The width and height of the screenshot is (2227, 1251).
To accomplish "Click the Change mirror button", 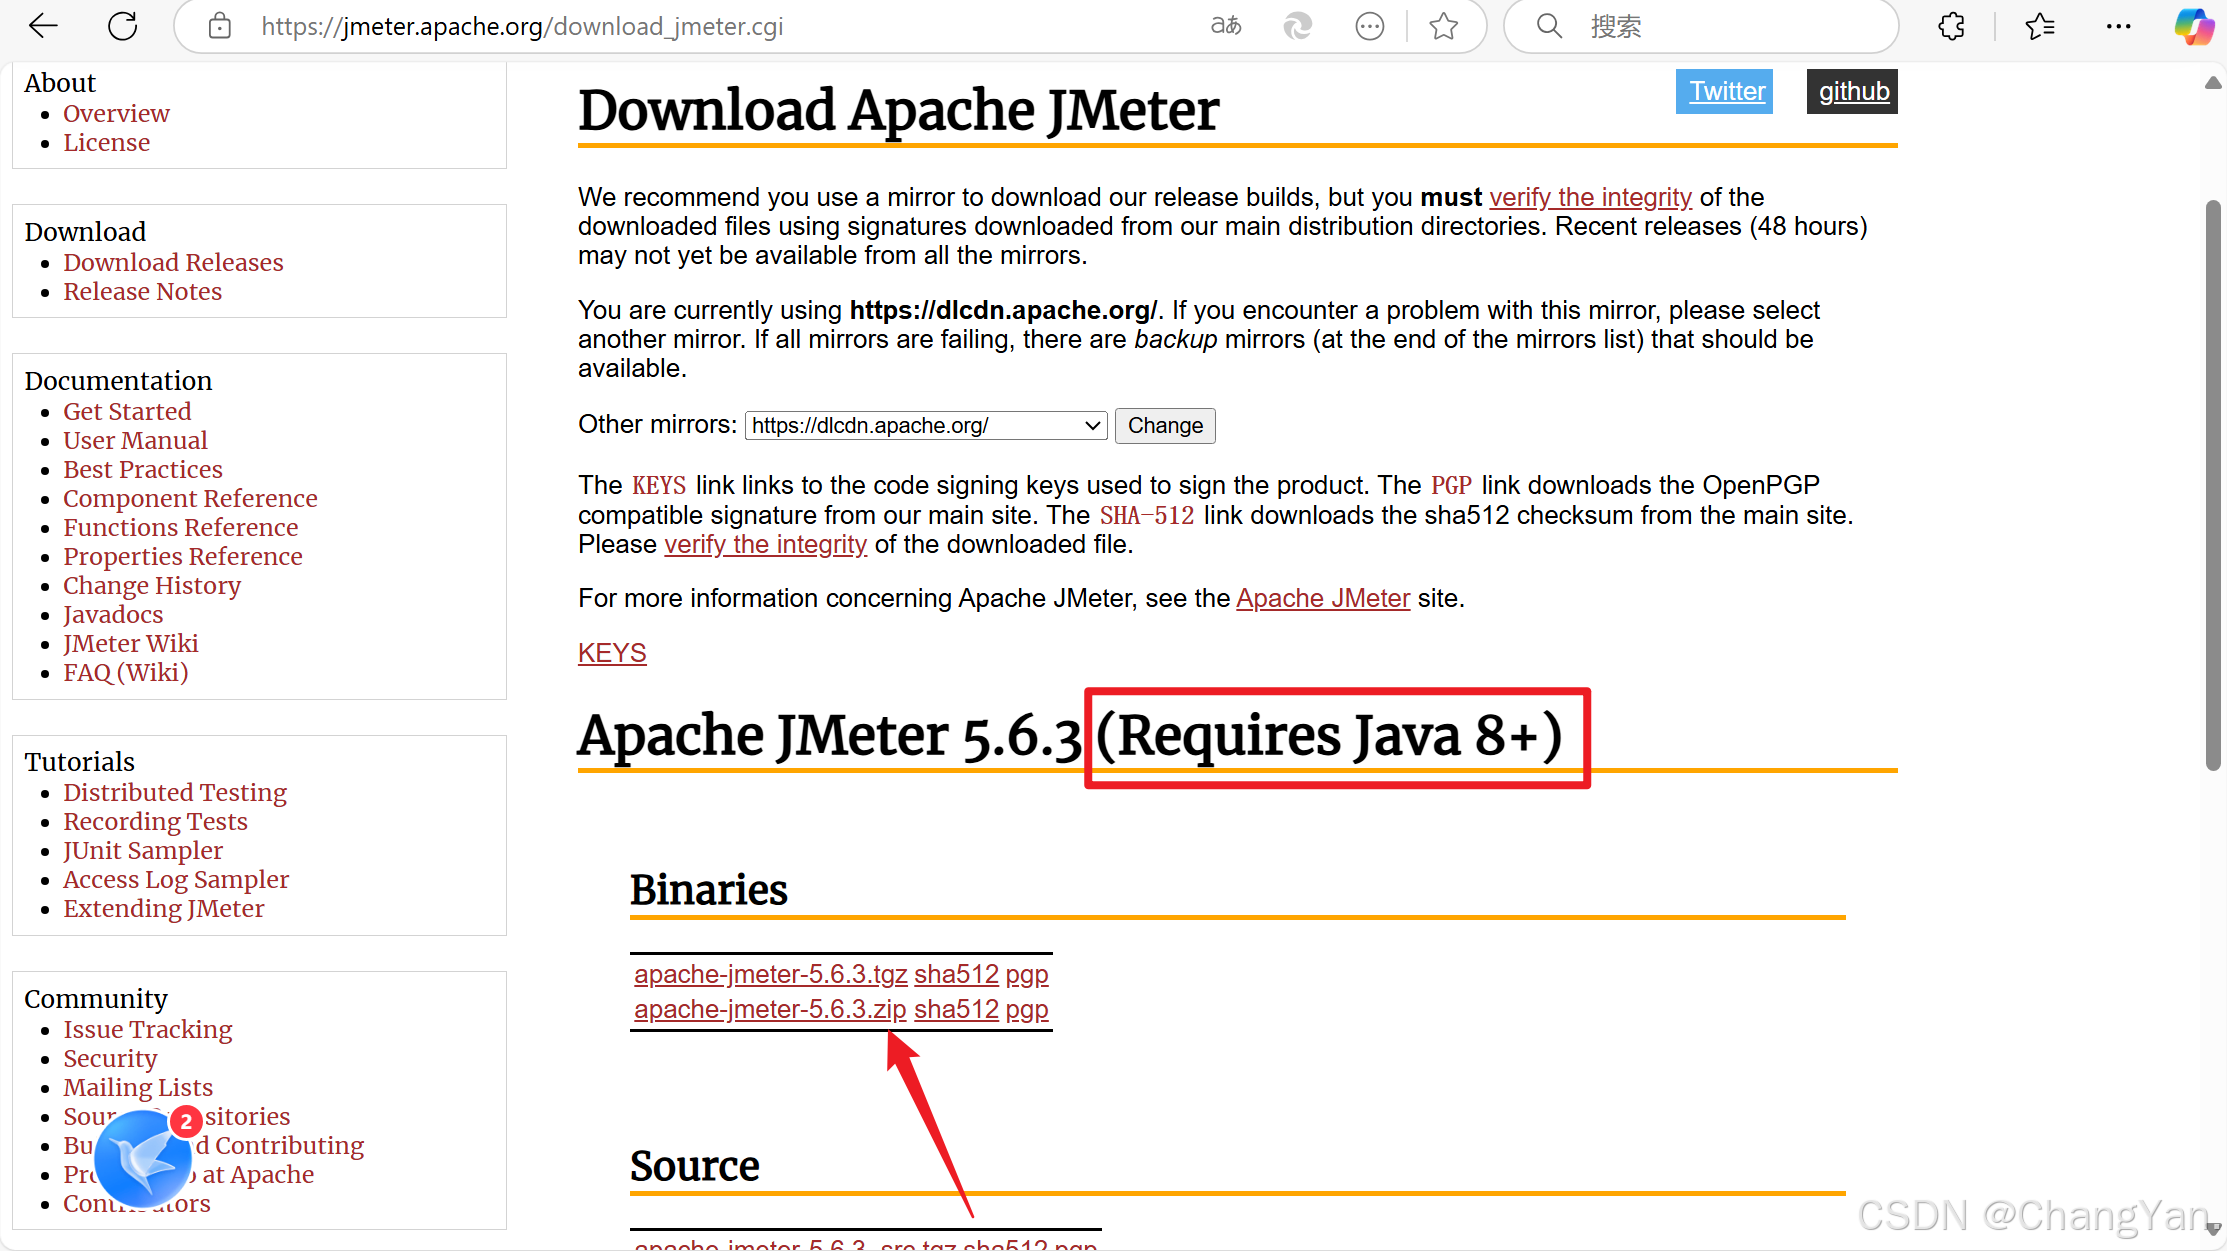I will click(1165, 426).
